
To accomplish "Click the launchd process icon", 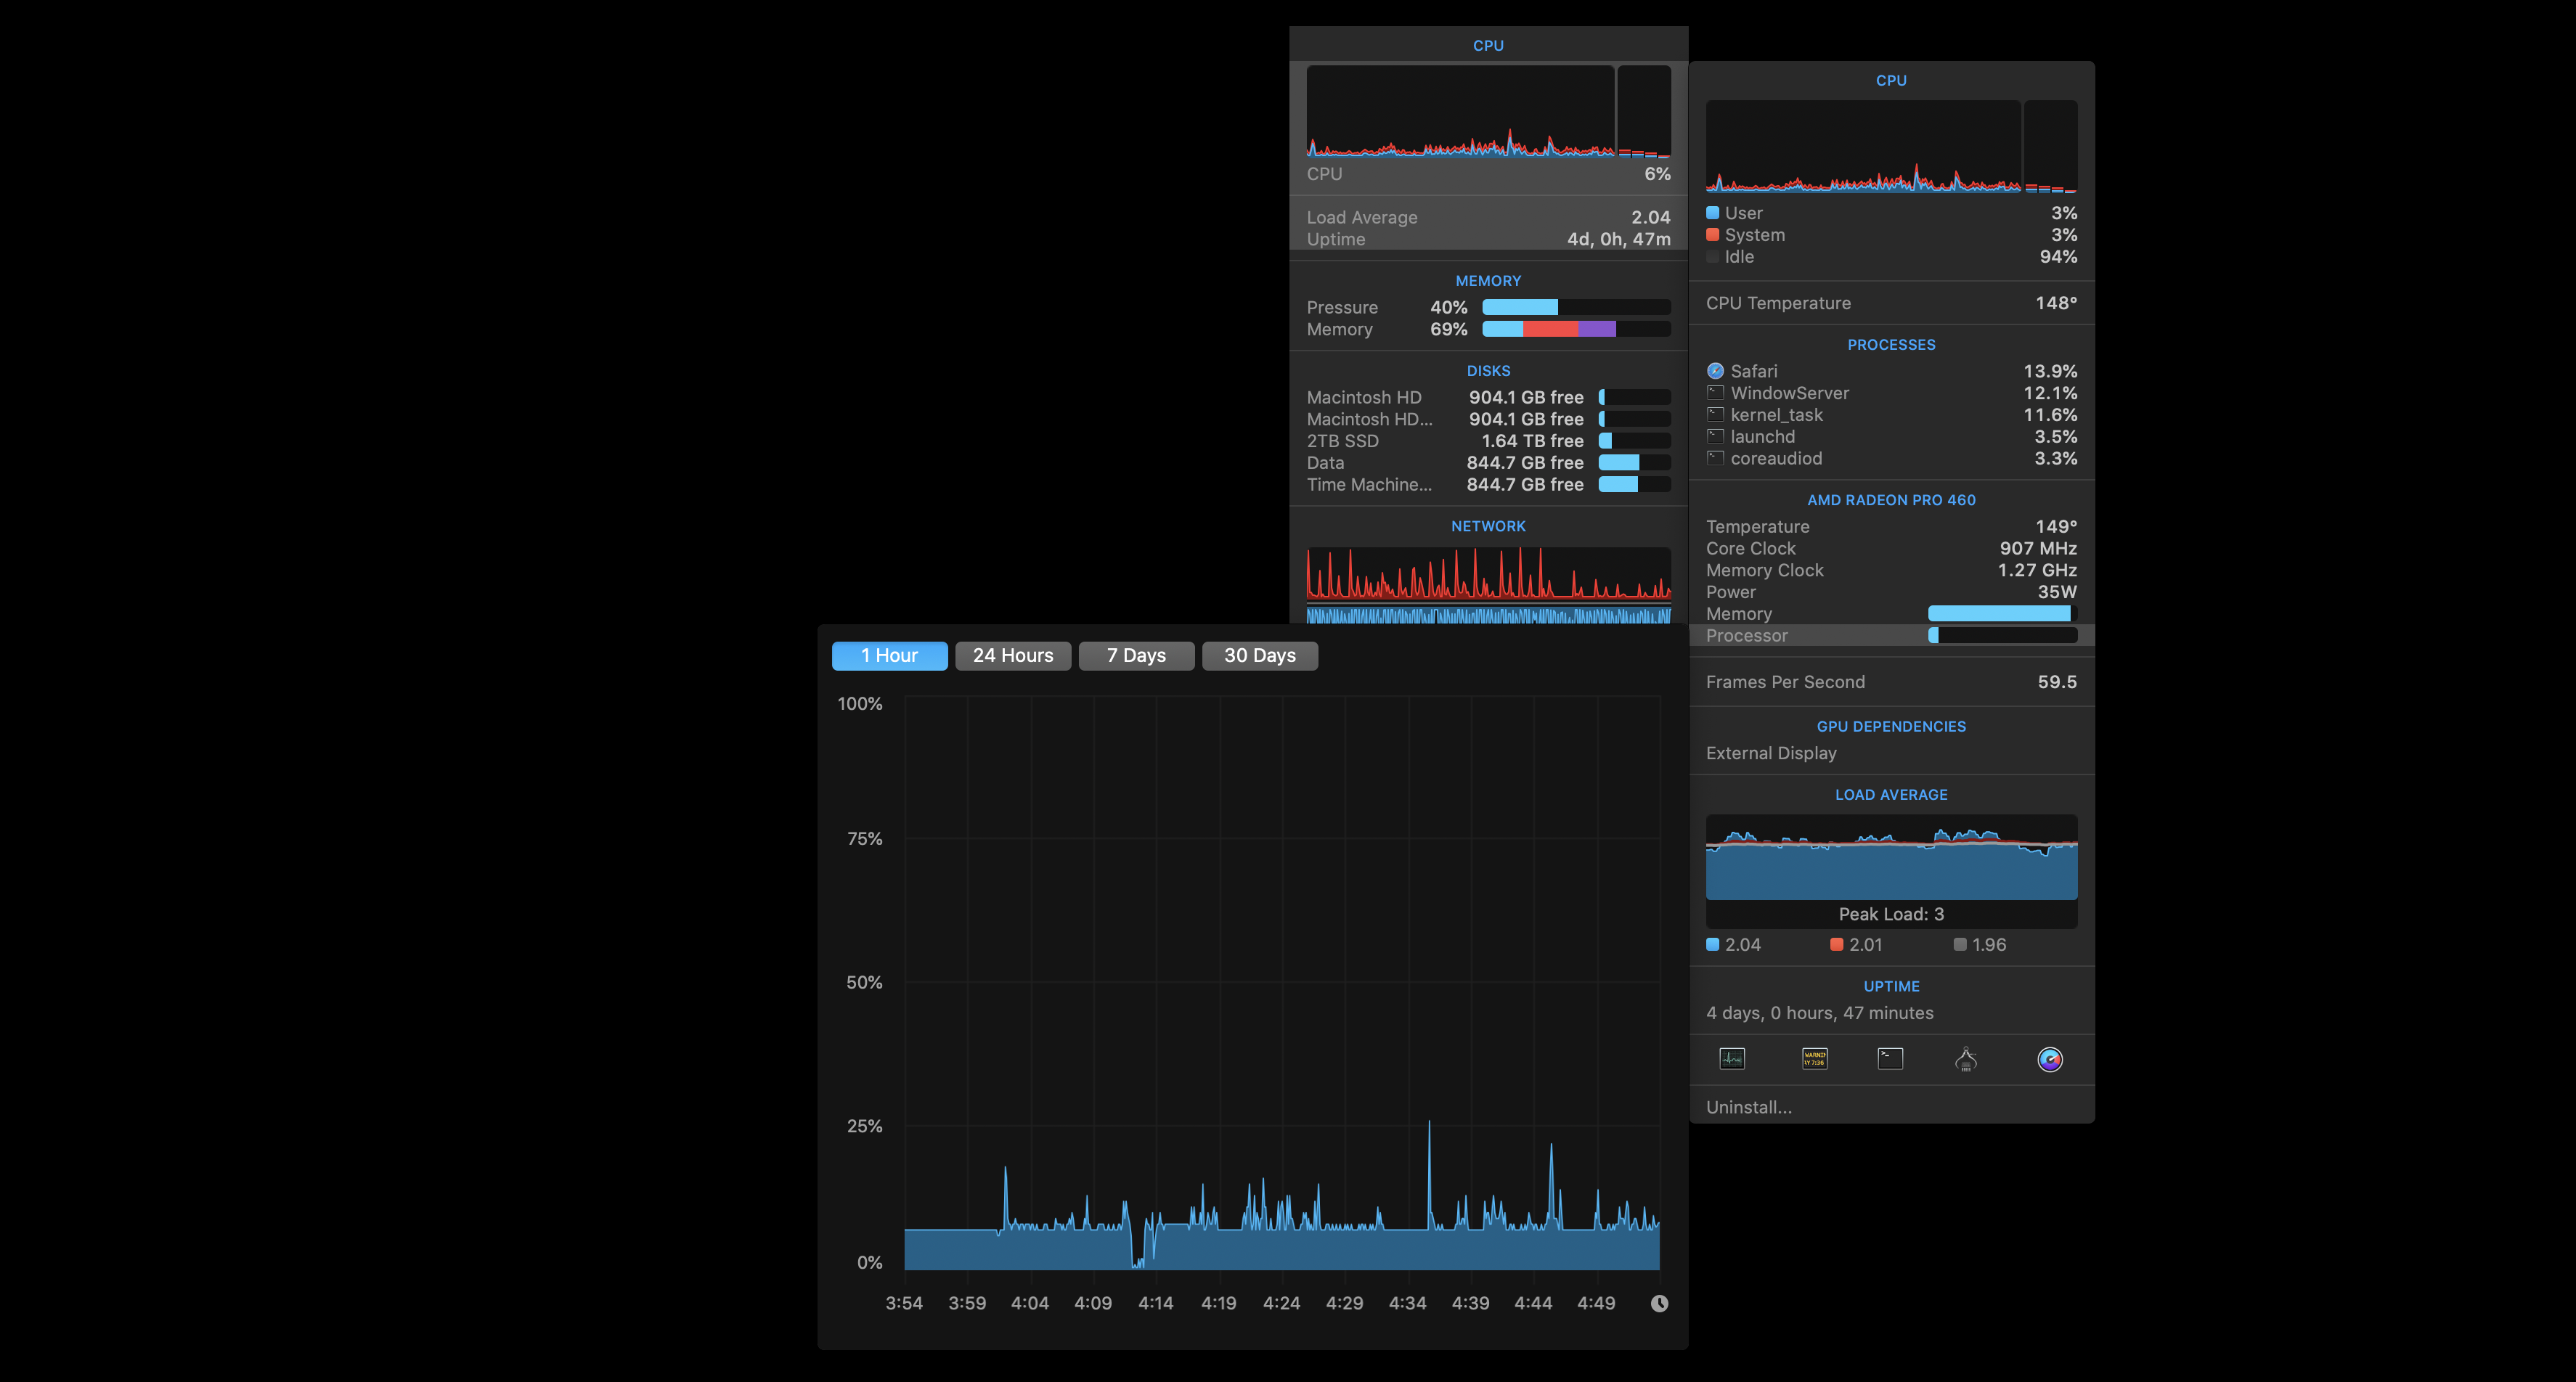I will 1715,437.
